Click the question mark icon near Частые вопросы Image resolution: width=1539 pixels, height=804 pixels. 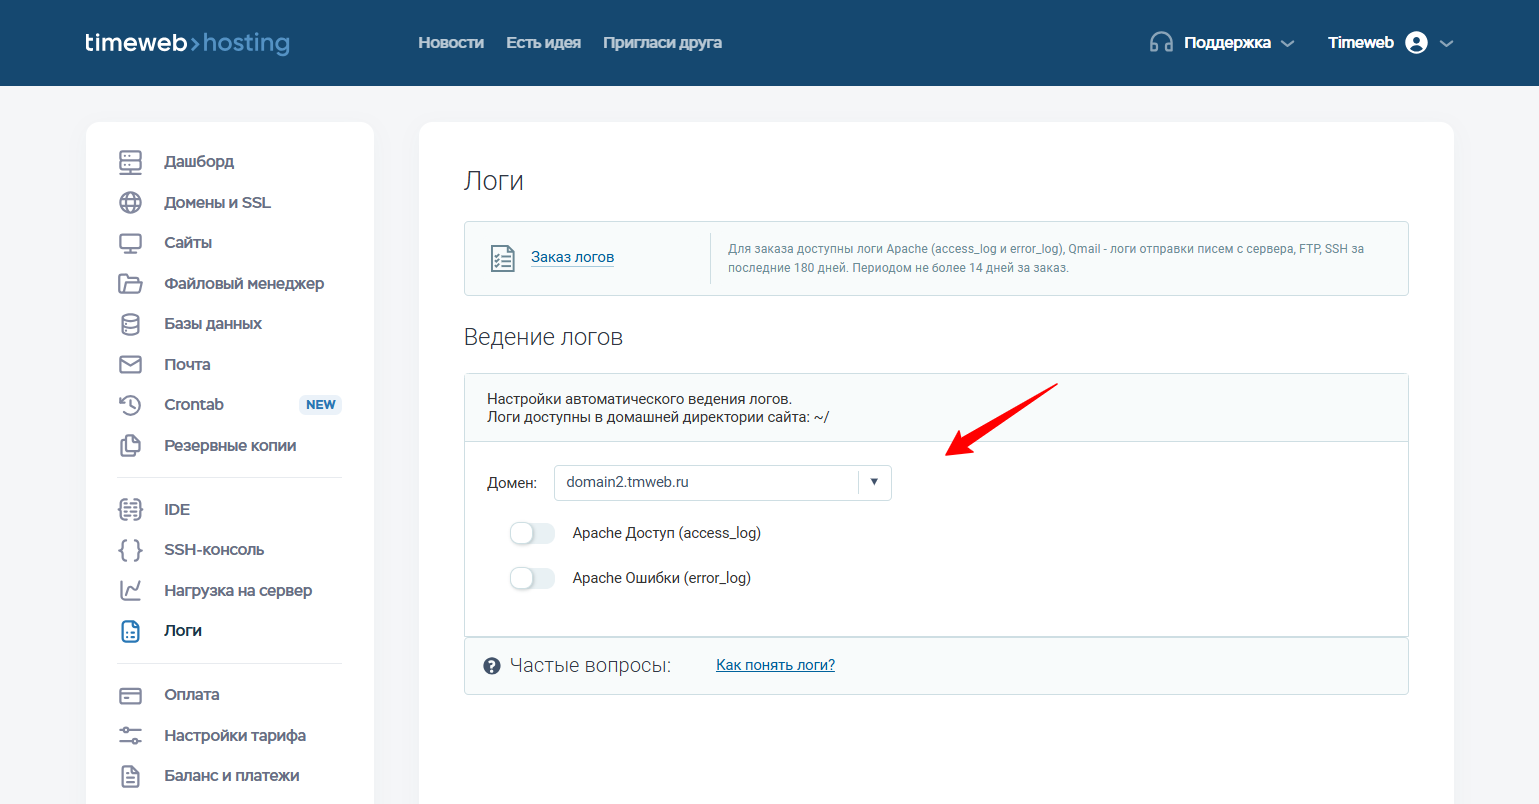(491, 666)
